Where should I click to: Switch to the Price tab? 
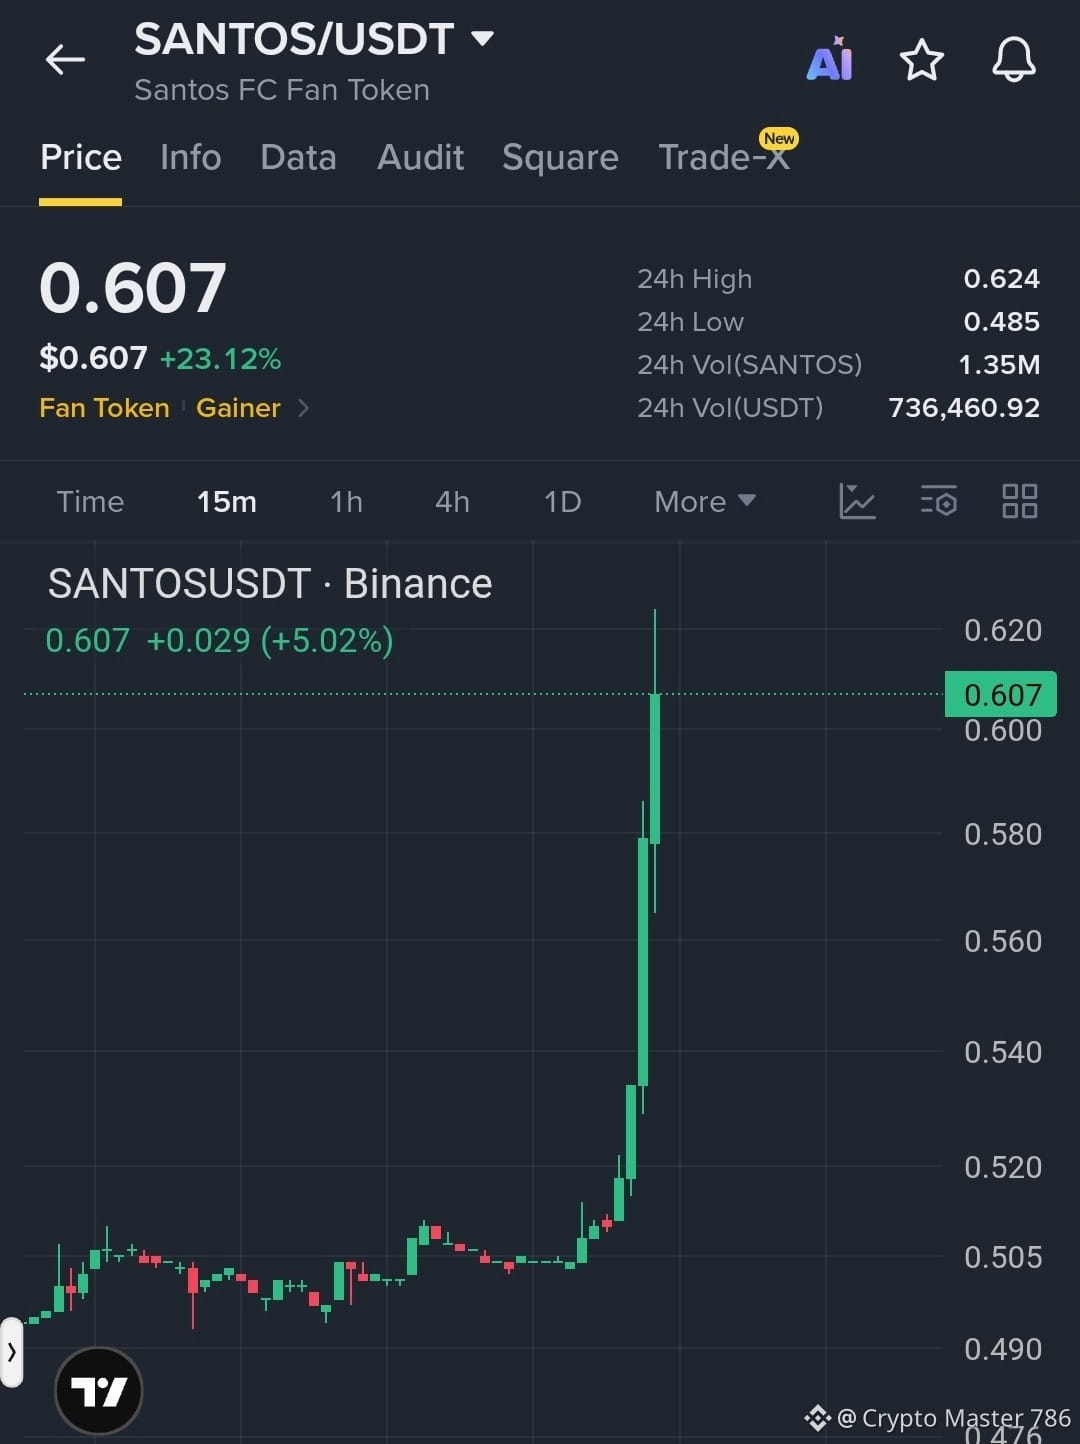[81, 158]
